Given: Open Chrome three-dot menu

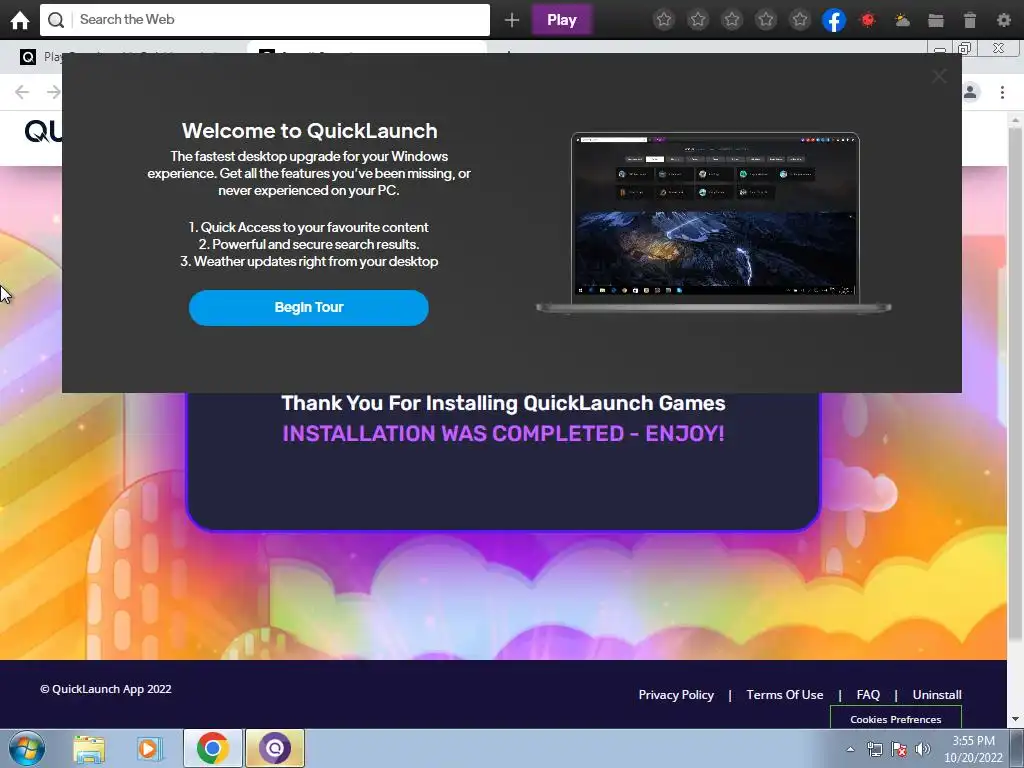Looking at the screenshot, I should click(x=1002, y=92).
